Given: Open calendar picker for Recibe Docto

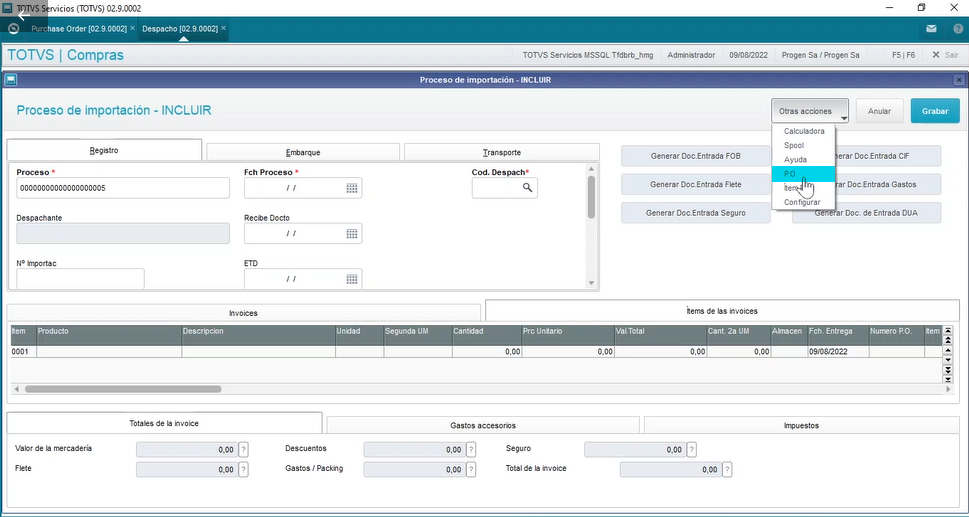Looking at the screenshot, I should [352, 233].
